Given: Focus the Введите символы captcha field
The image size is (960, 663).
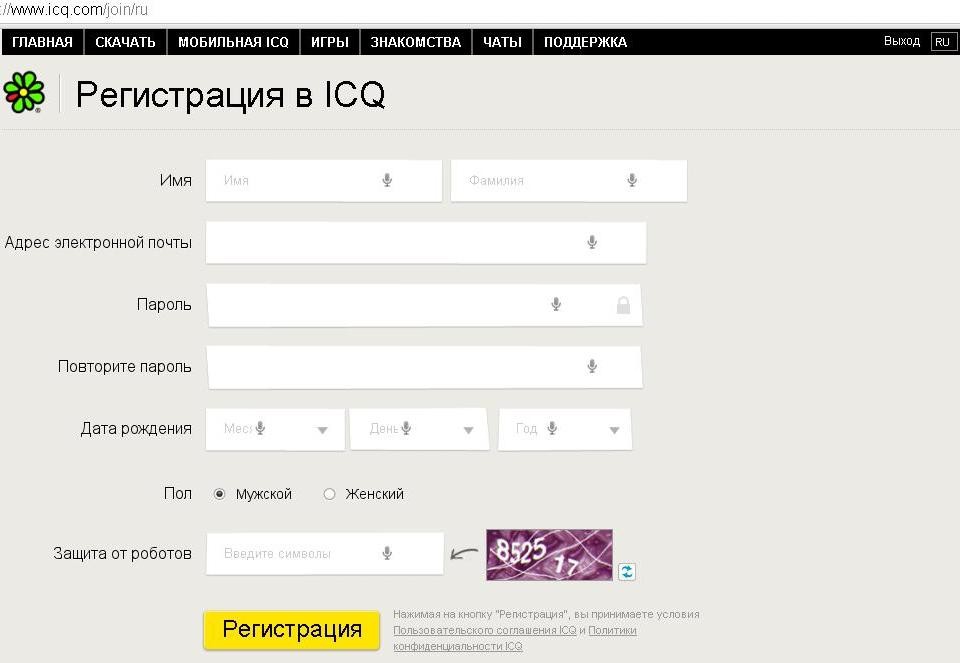Looking at the screenshot, I should [324, 553].
